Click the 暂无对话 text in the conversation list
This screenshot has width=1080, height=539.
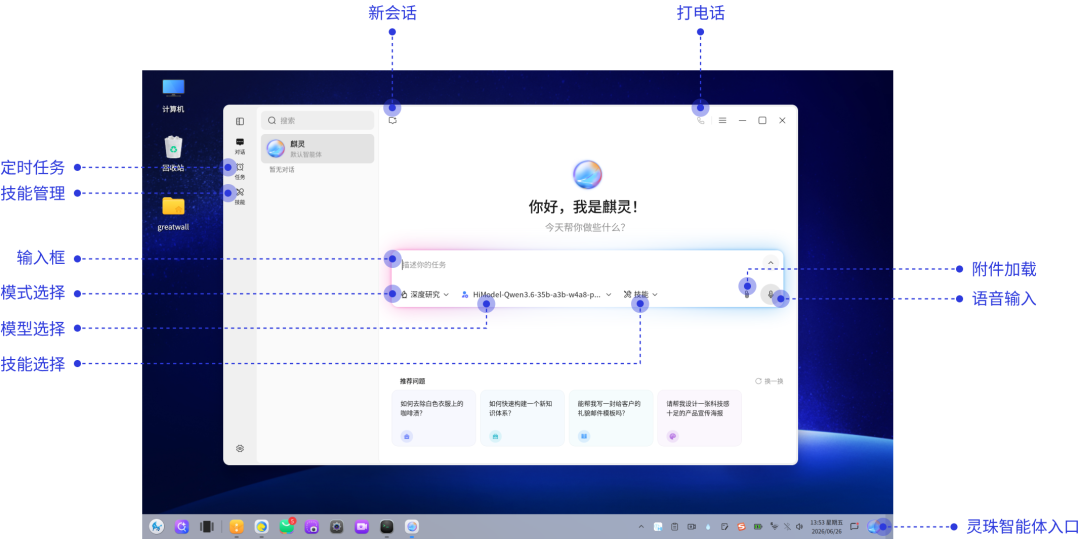coord(281,169)
